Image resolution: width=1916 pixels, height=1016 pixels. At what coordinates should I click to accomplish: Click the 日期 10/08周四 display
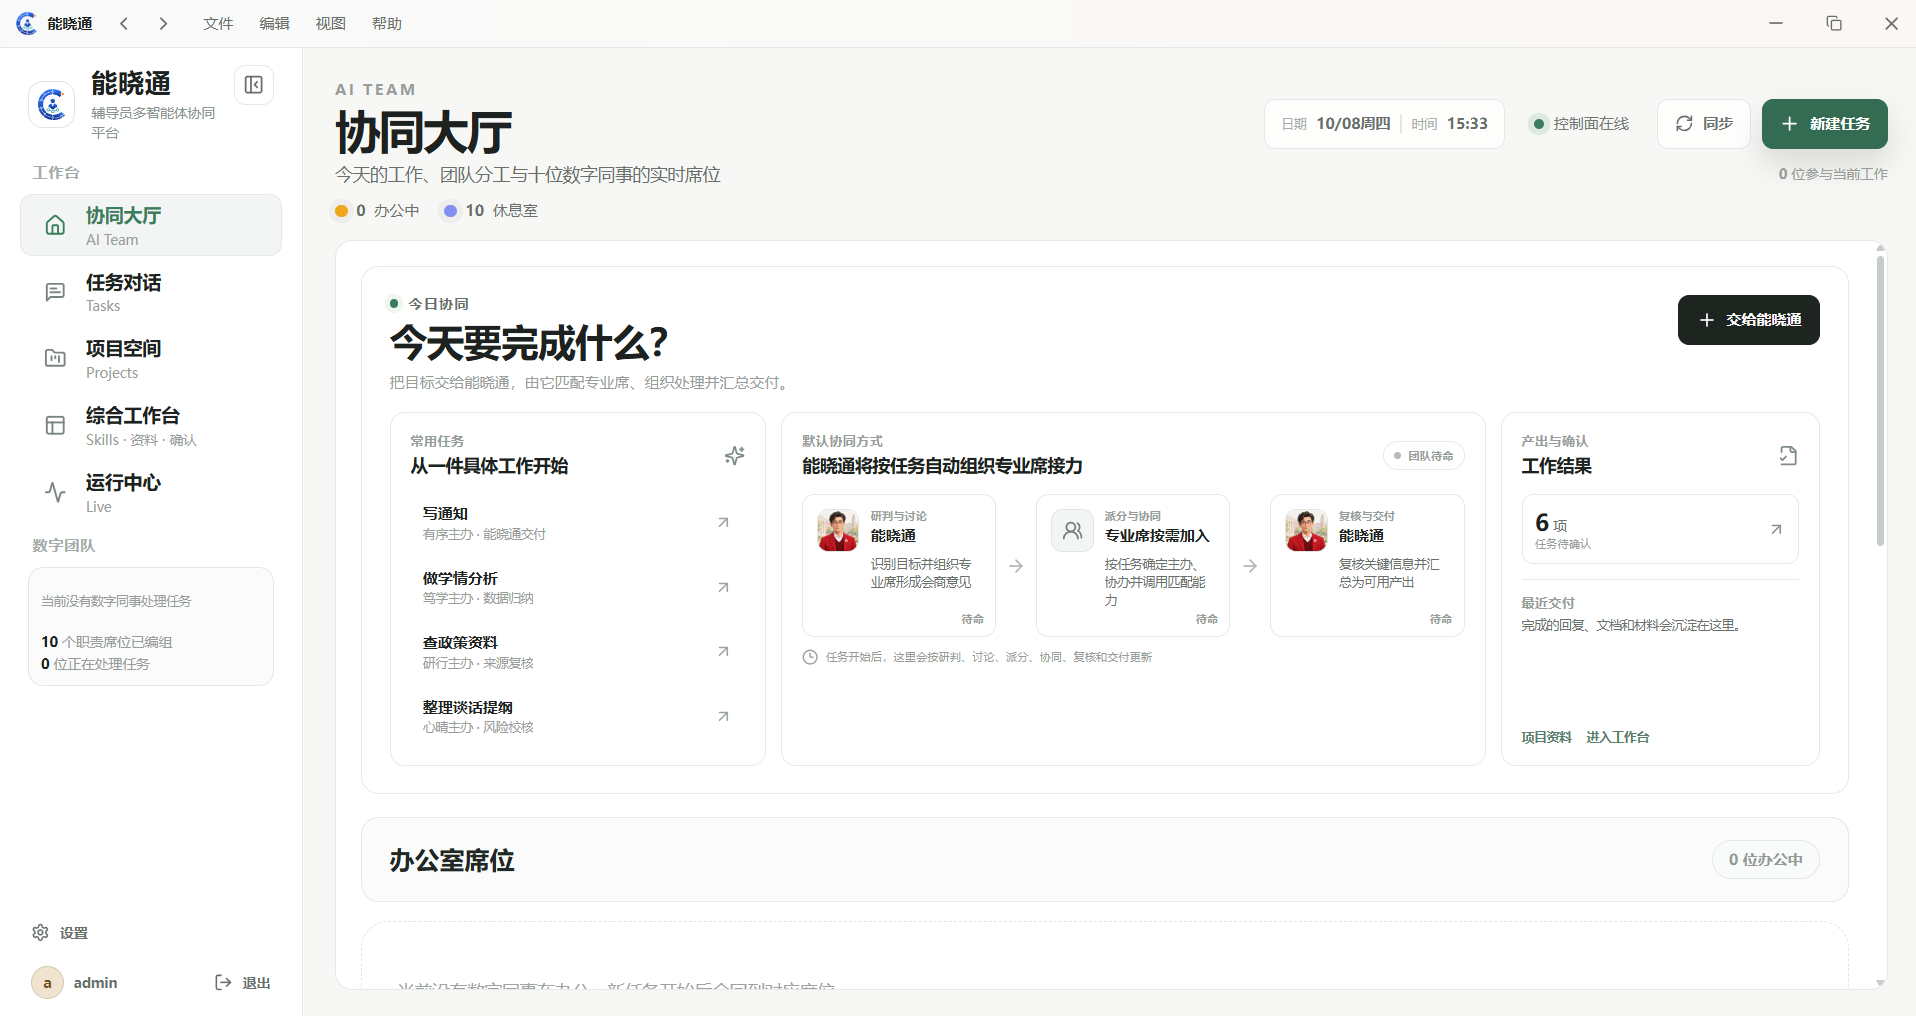click(1336, 124)
